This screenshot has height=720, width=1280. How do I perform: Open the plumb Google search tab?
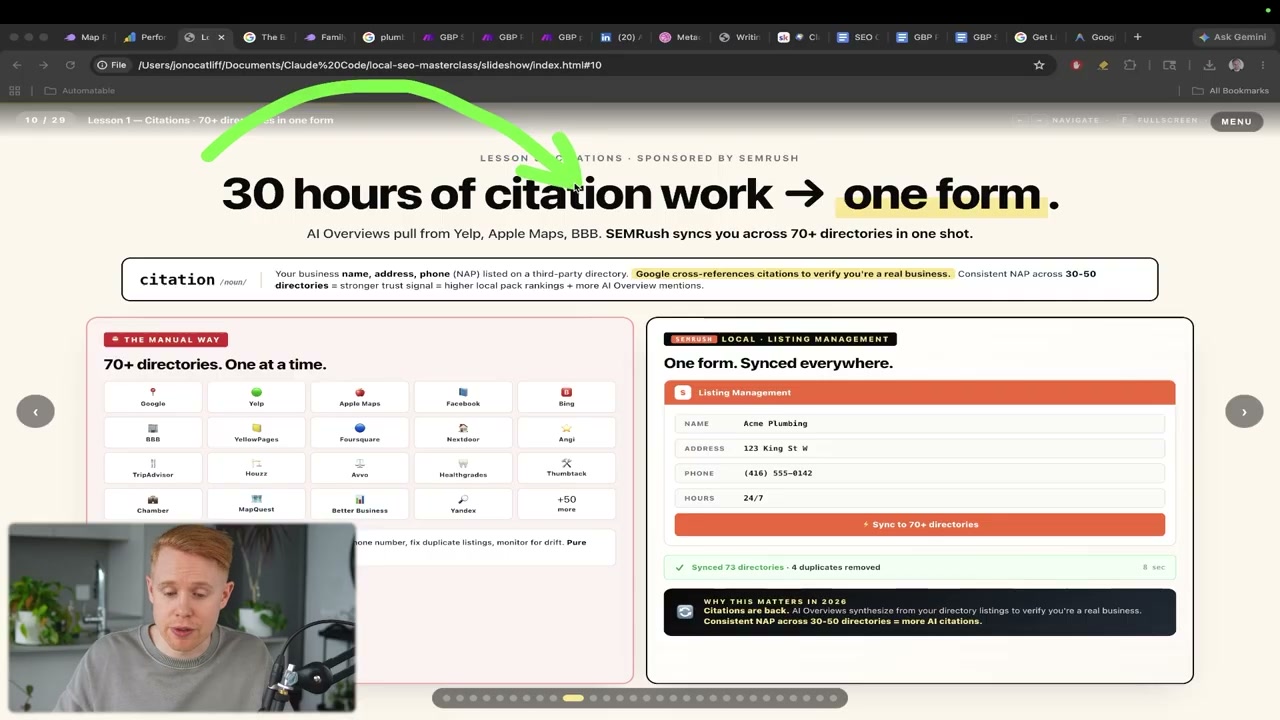(x=384, y=37)
